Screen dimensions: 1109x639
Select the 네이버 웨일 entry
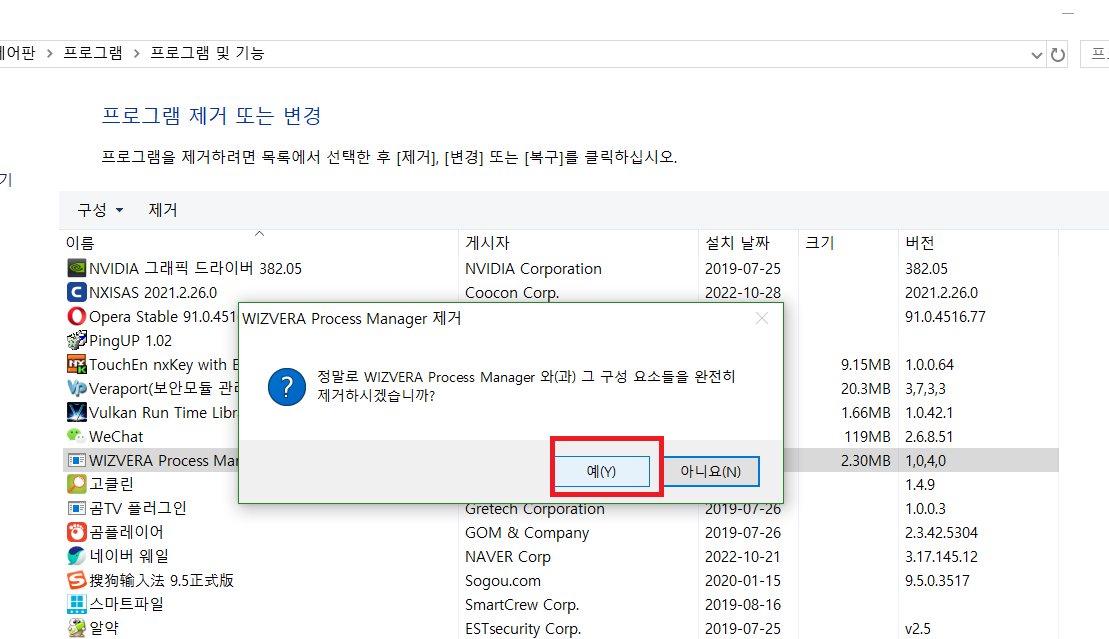point(129,556)
